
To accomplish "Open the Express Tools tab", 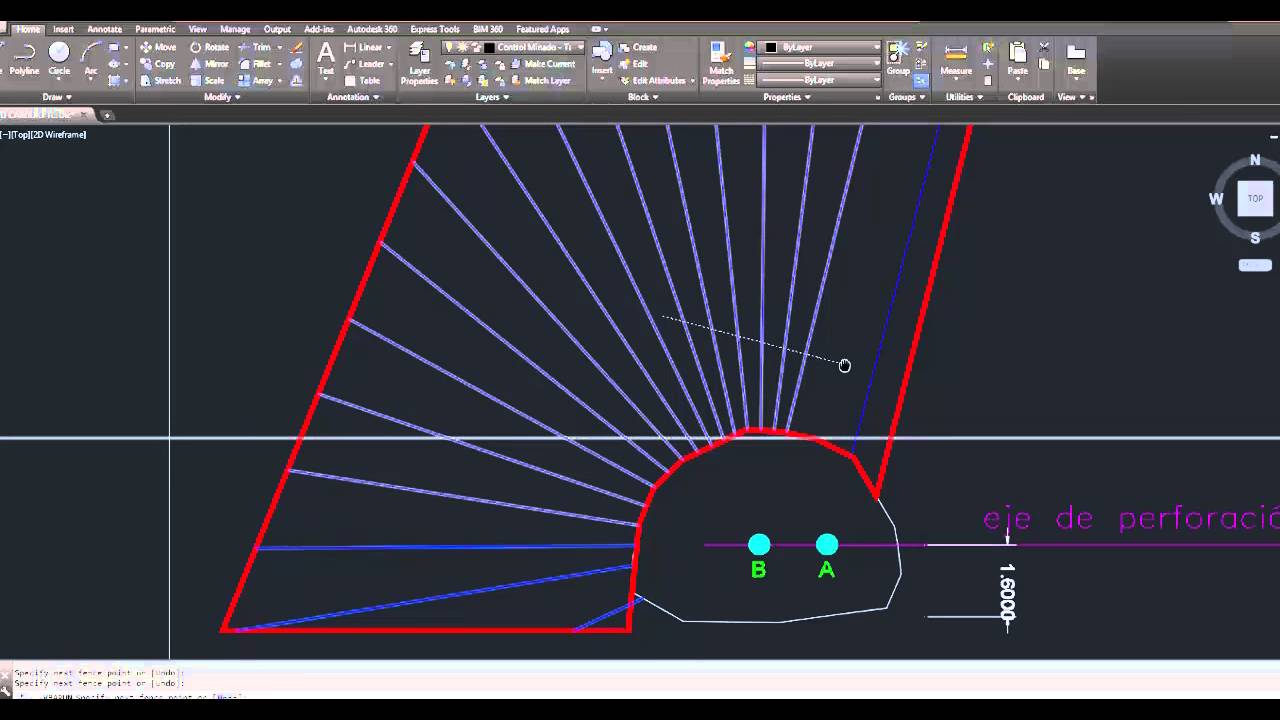I will click(x=434, y=29).
